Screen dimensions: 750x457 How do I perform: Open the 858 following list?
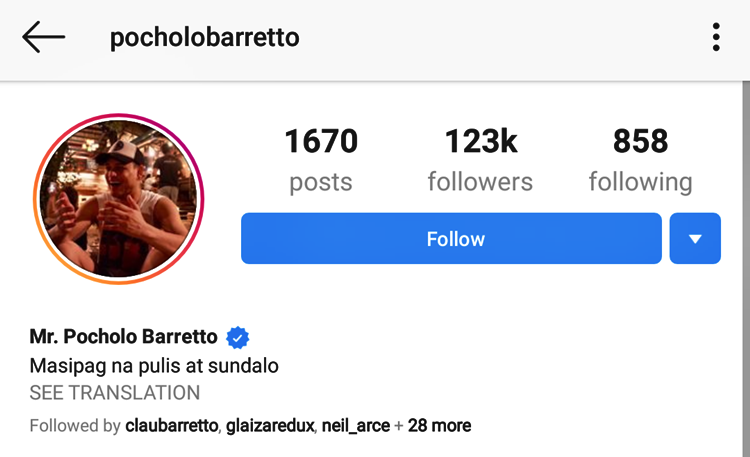point(640,142)
